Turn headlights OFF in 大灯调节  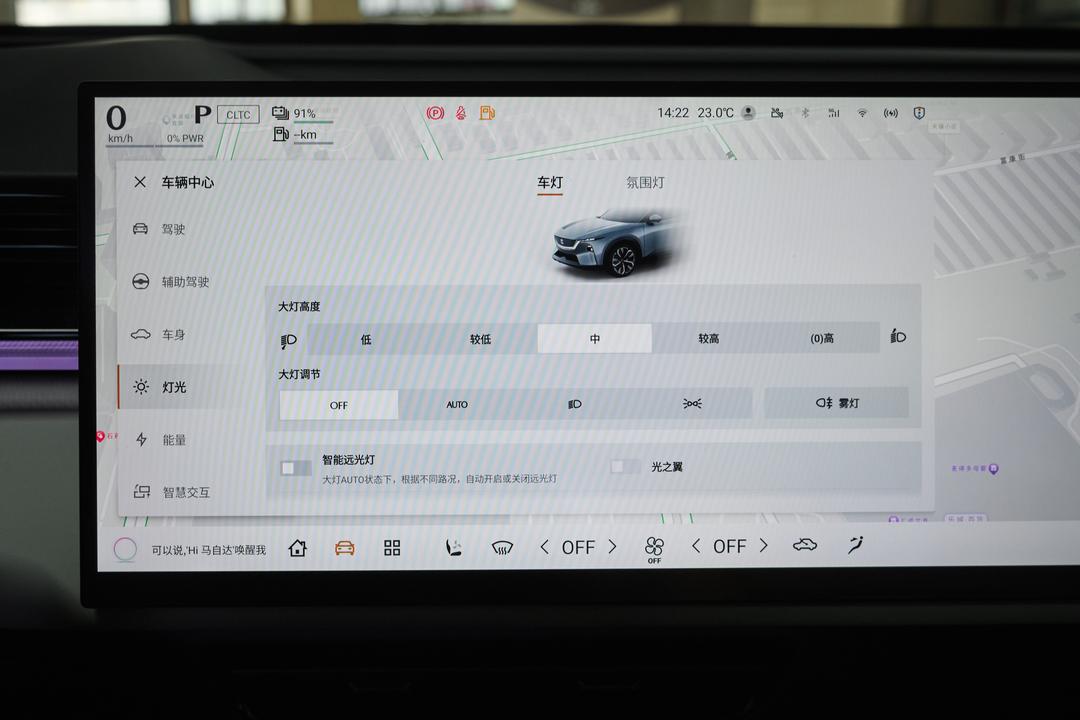[x=338, y=405]
